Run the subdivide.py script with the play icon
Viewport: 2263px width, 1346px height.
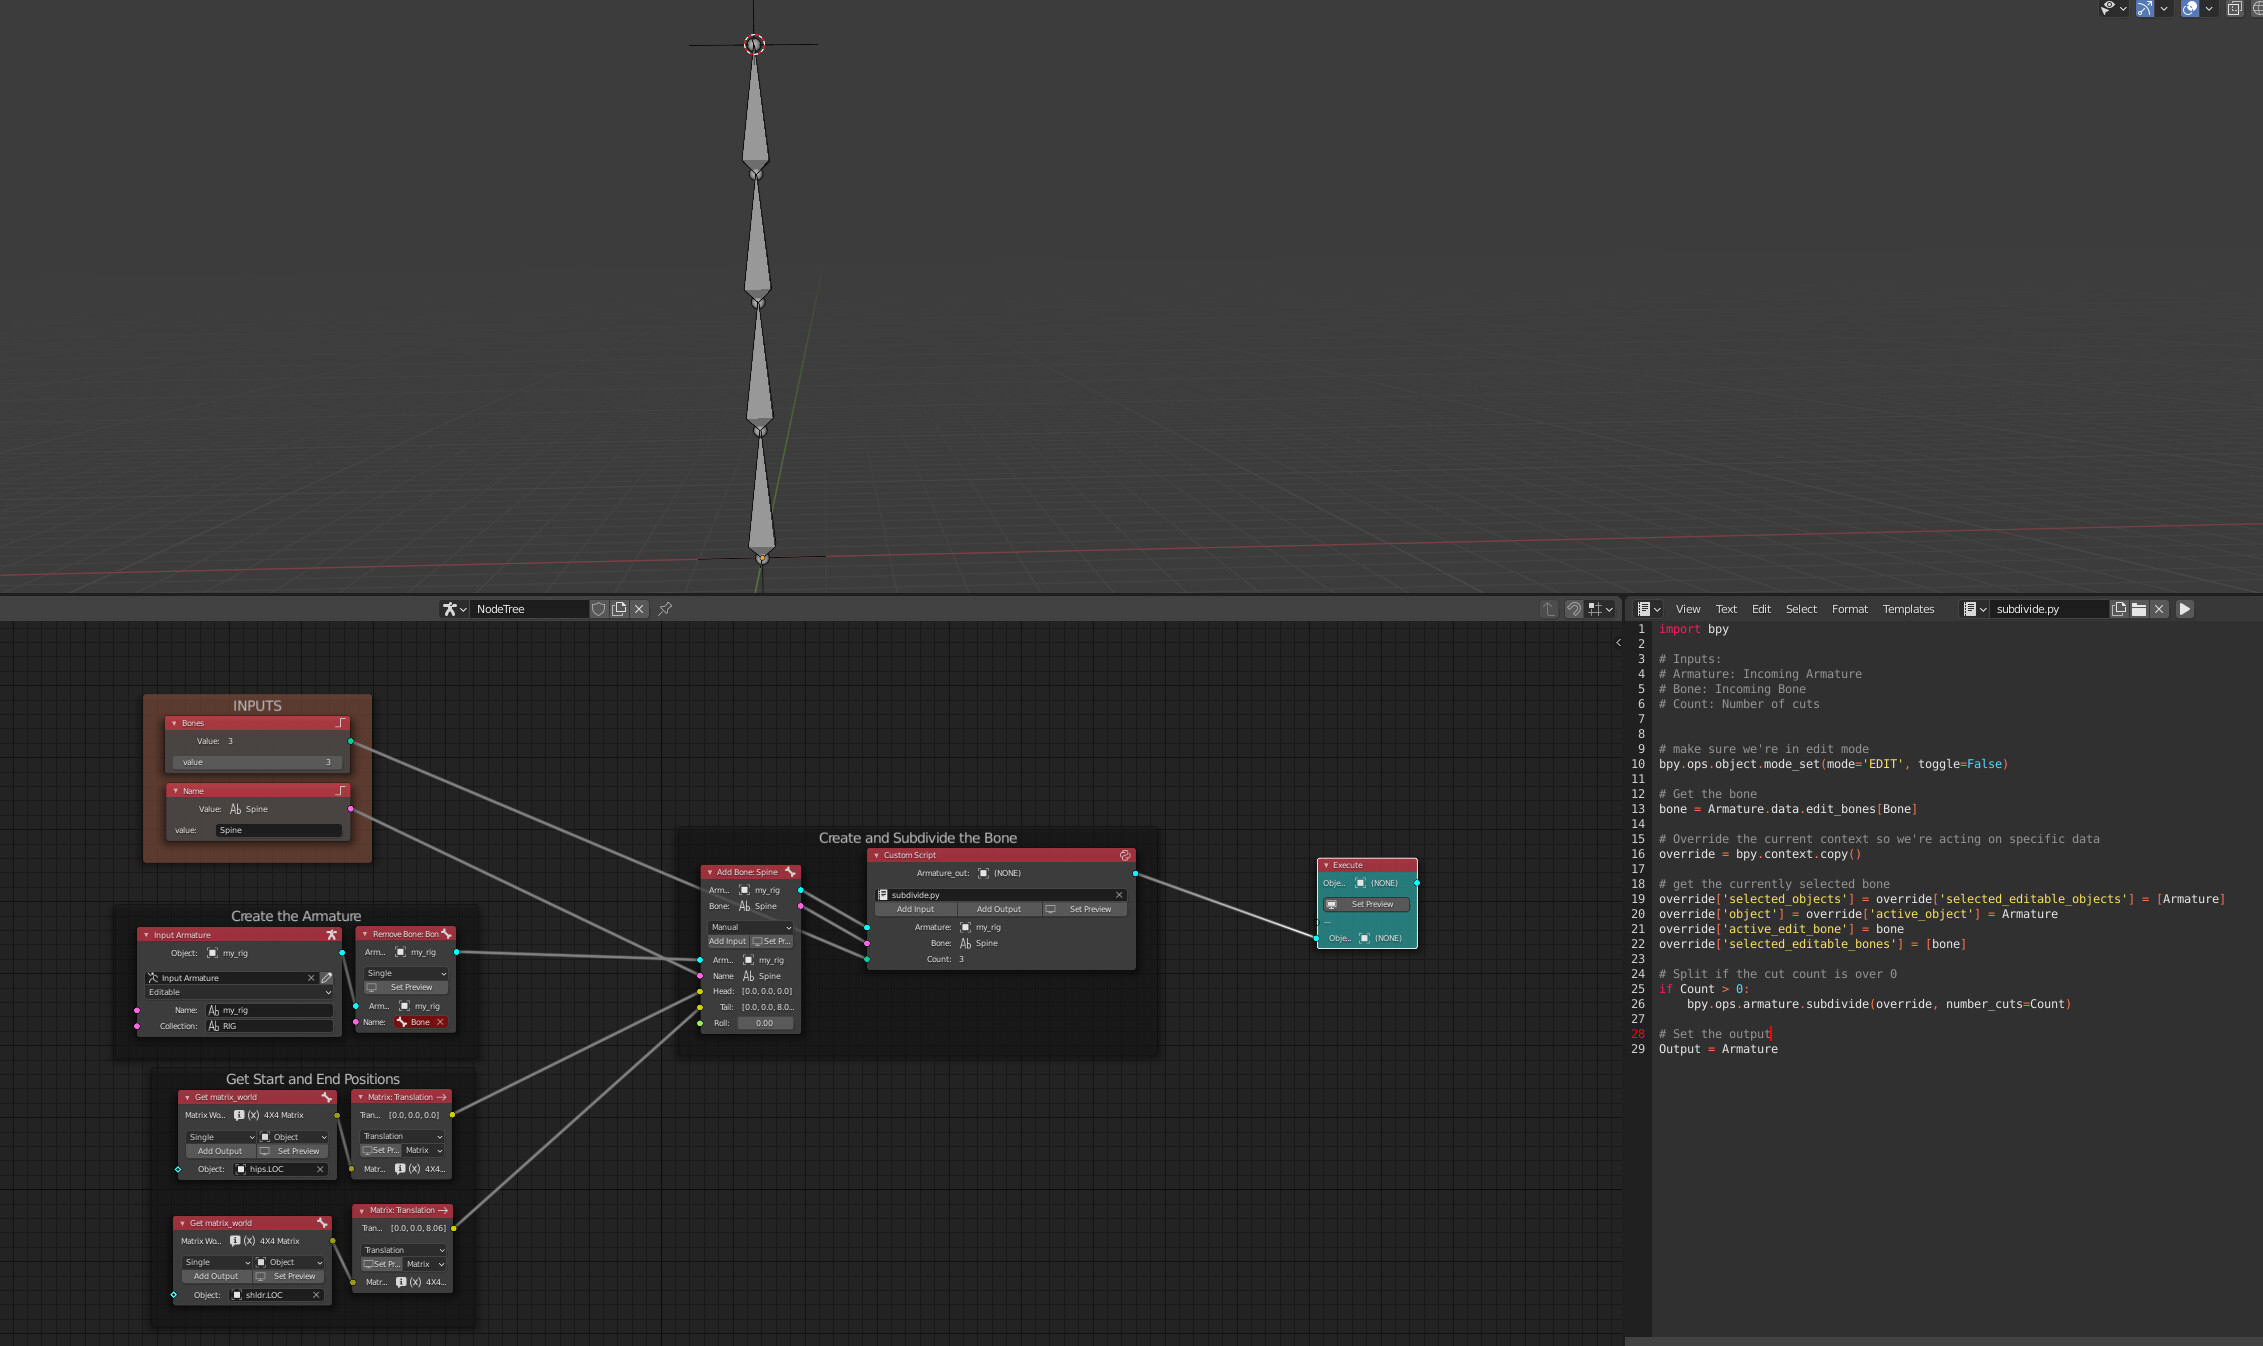[2185, 609]
